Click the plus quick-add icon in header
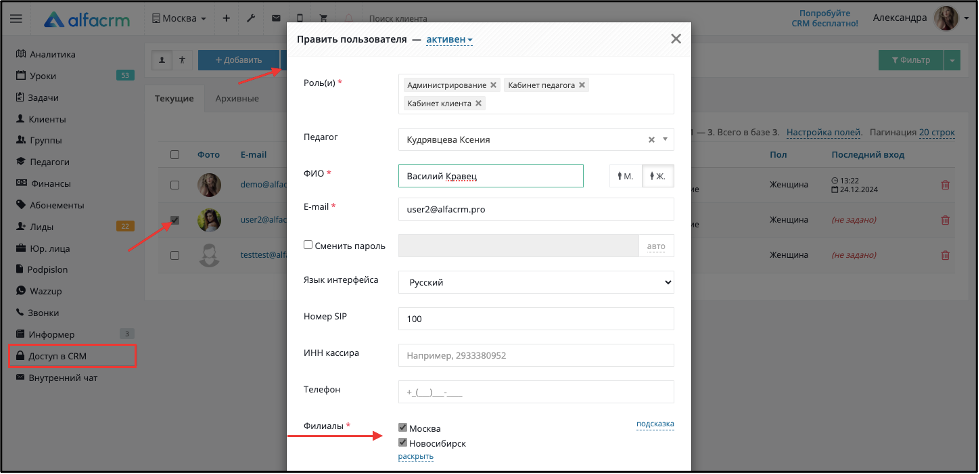Viewport: 979px width, 474px height. pyautogui.click(x=226, y=19)
